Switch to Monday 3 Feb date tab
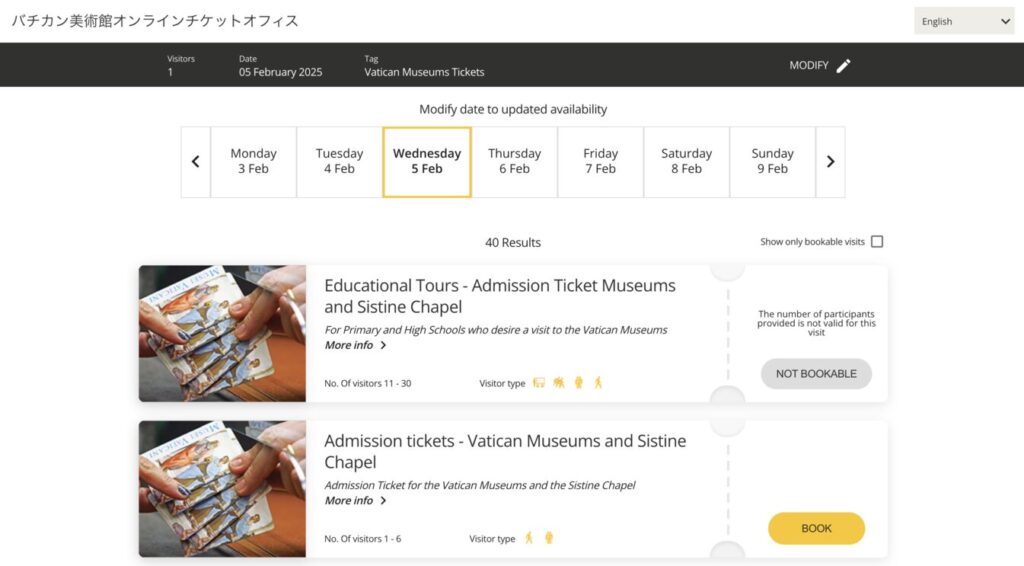Viewport: 1024px width, 566px height. 253,162
